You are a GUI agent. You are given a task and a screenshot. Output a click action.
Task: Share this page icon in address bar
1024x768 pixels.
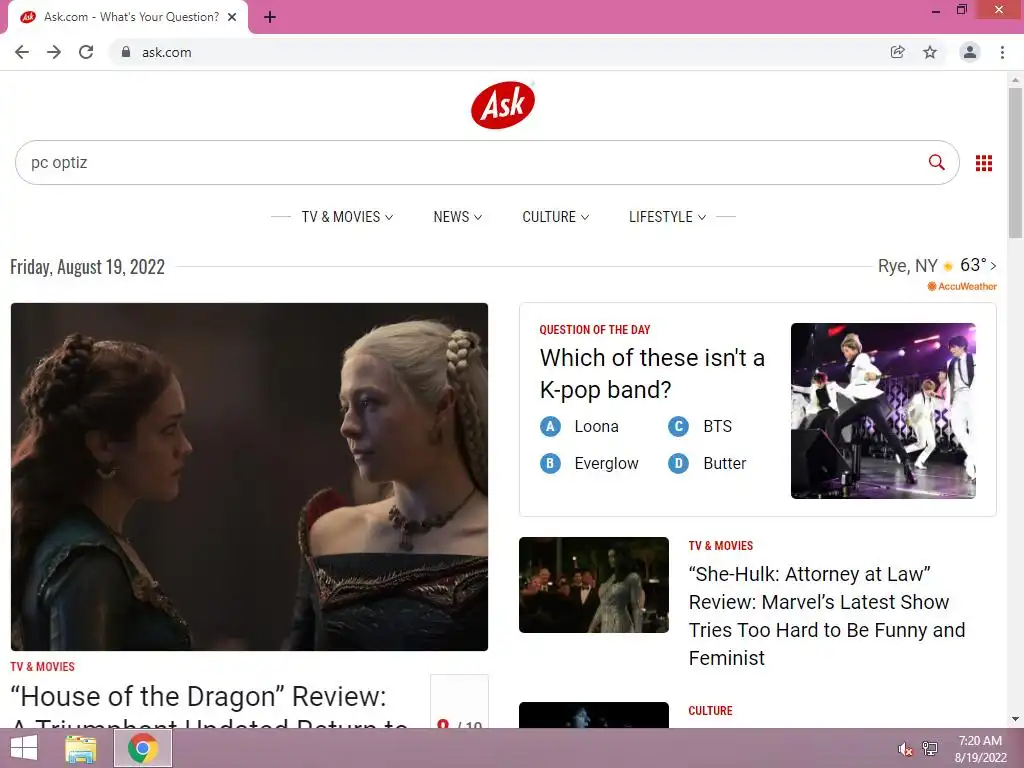pyautogui.click(x=897, y=52)
